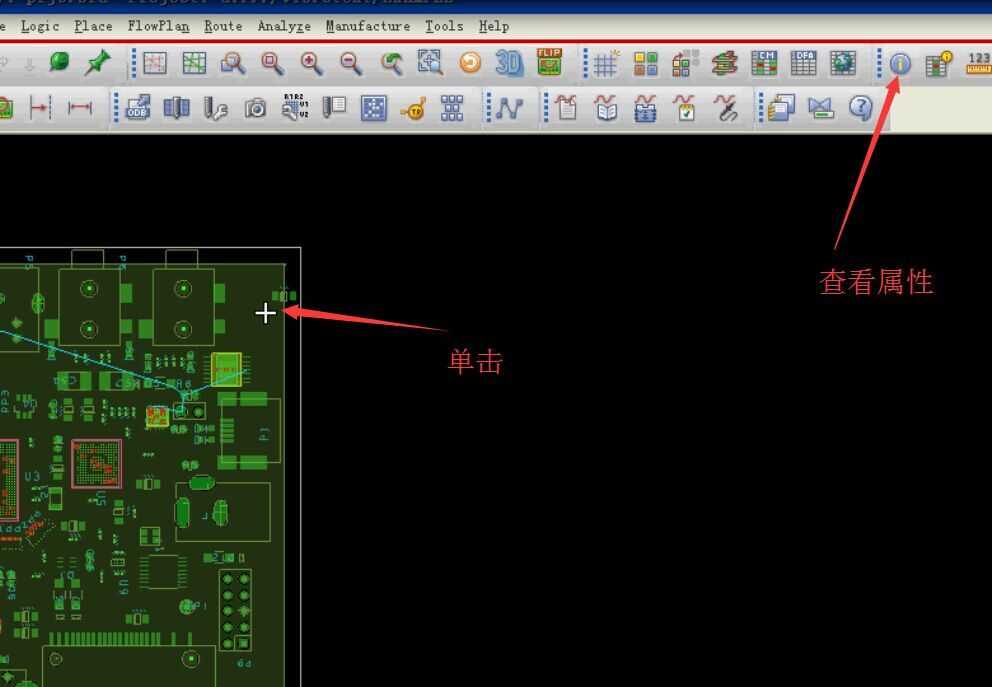Select the Zoom by Points tool
Image resolution: width=992 pixels, height=687 pixels.
coord(233,63)
